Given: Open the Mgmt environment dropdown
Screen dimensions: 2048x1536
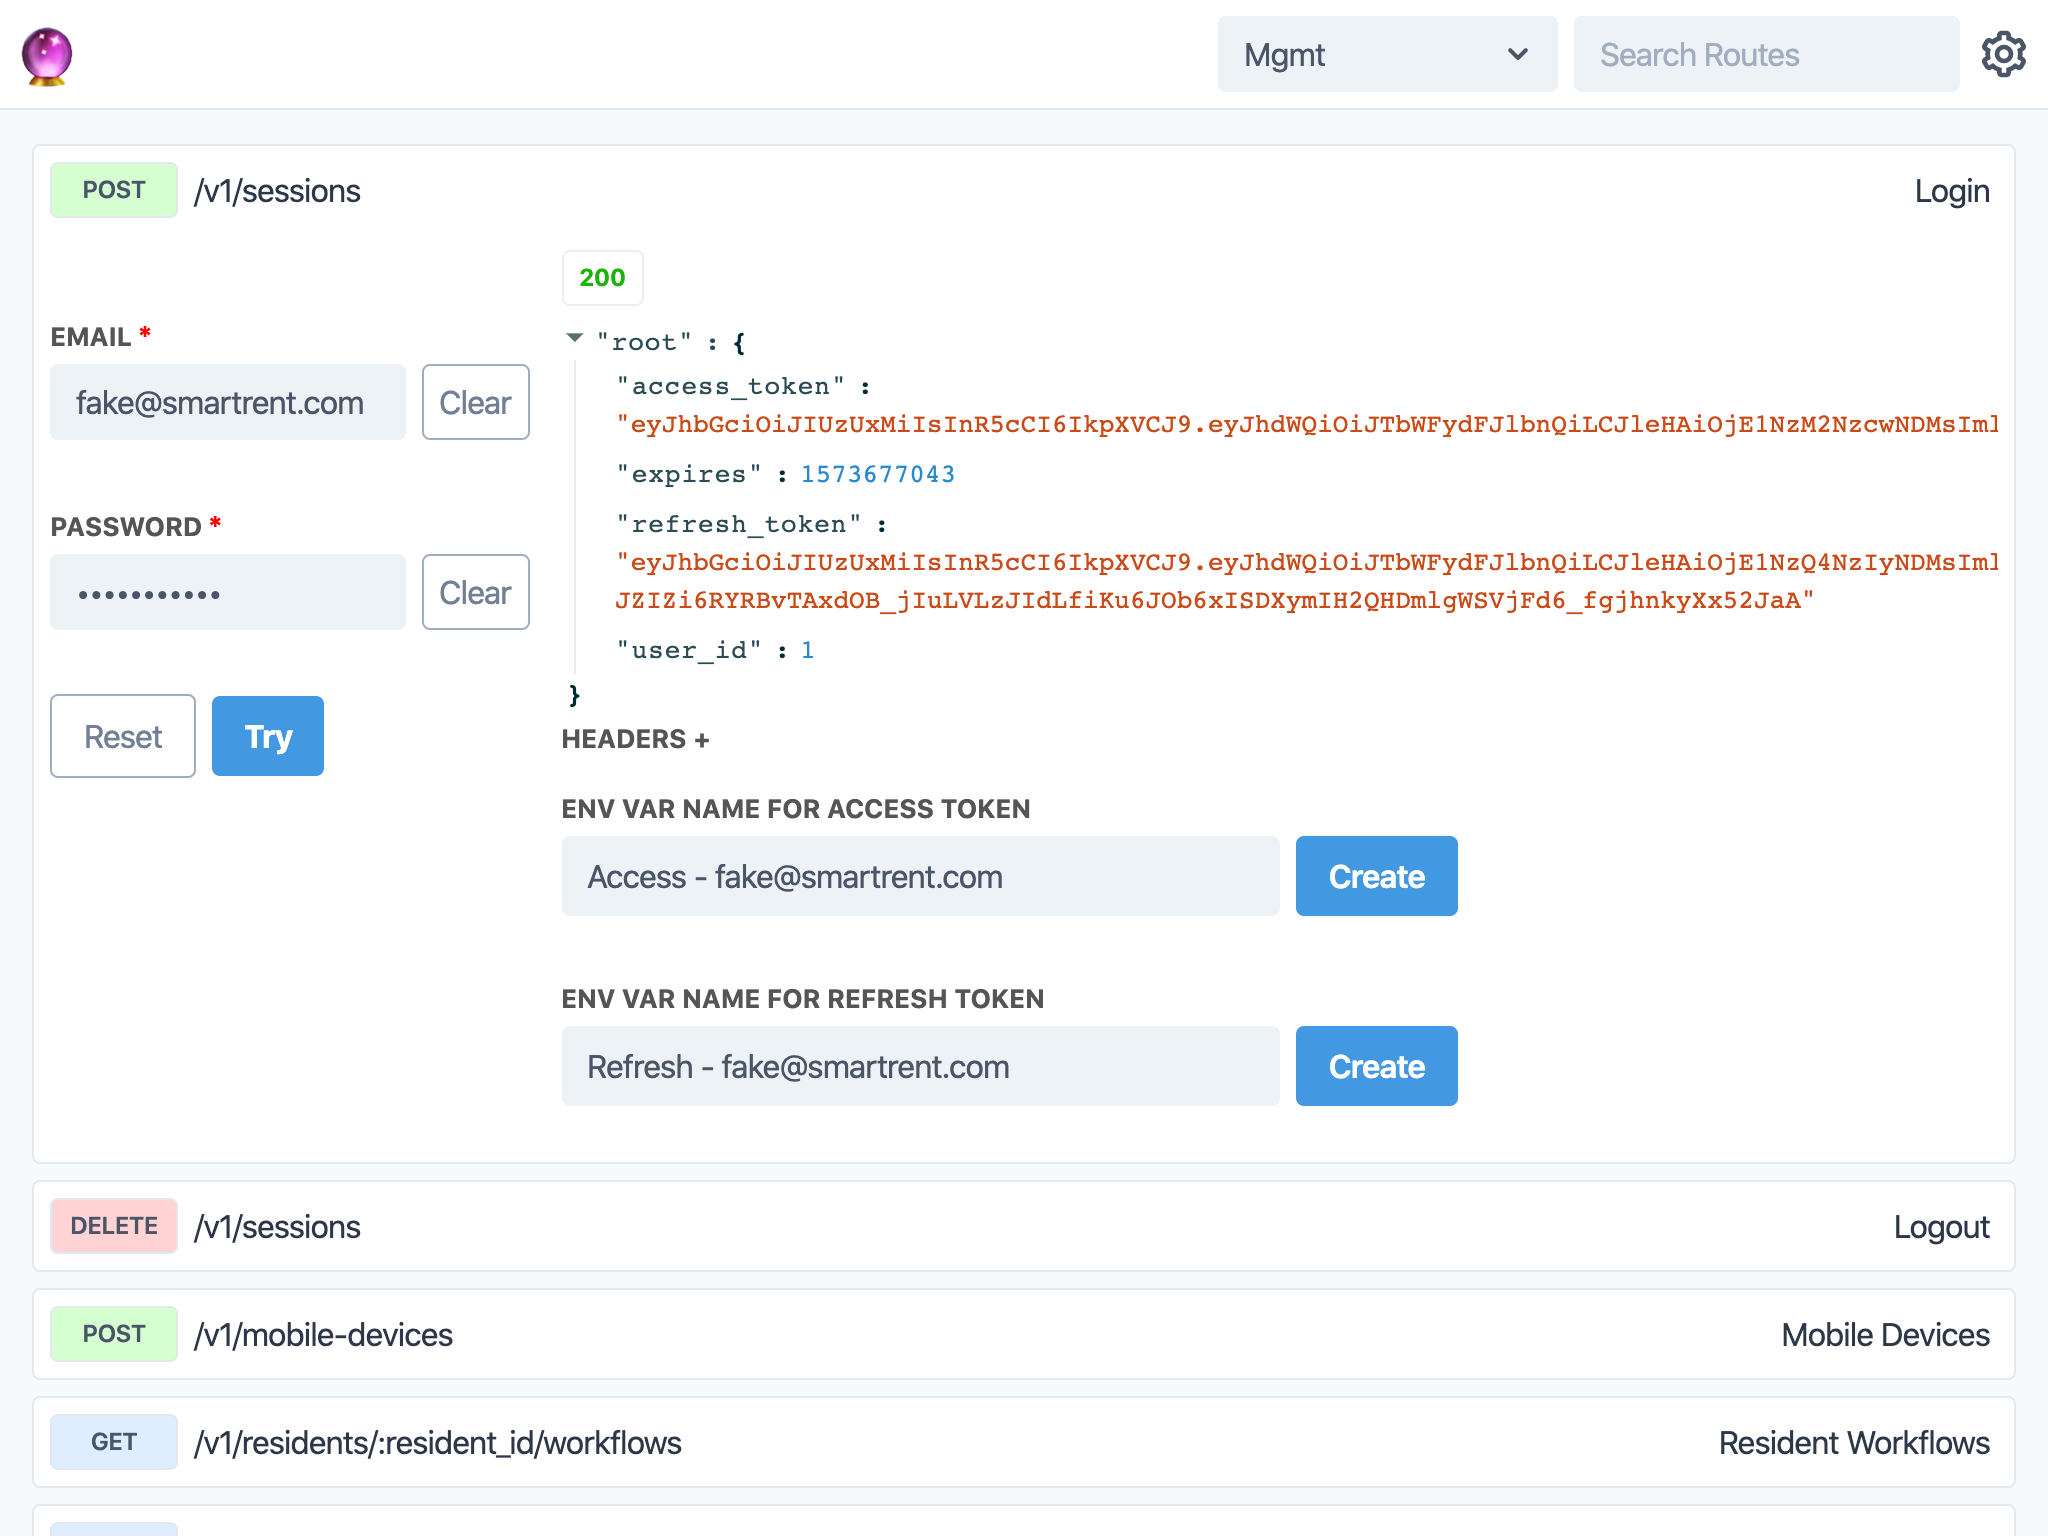Looking at the screenshot, I should 1386,55.
